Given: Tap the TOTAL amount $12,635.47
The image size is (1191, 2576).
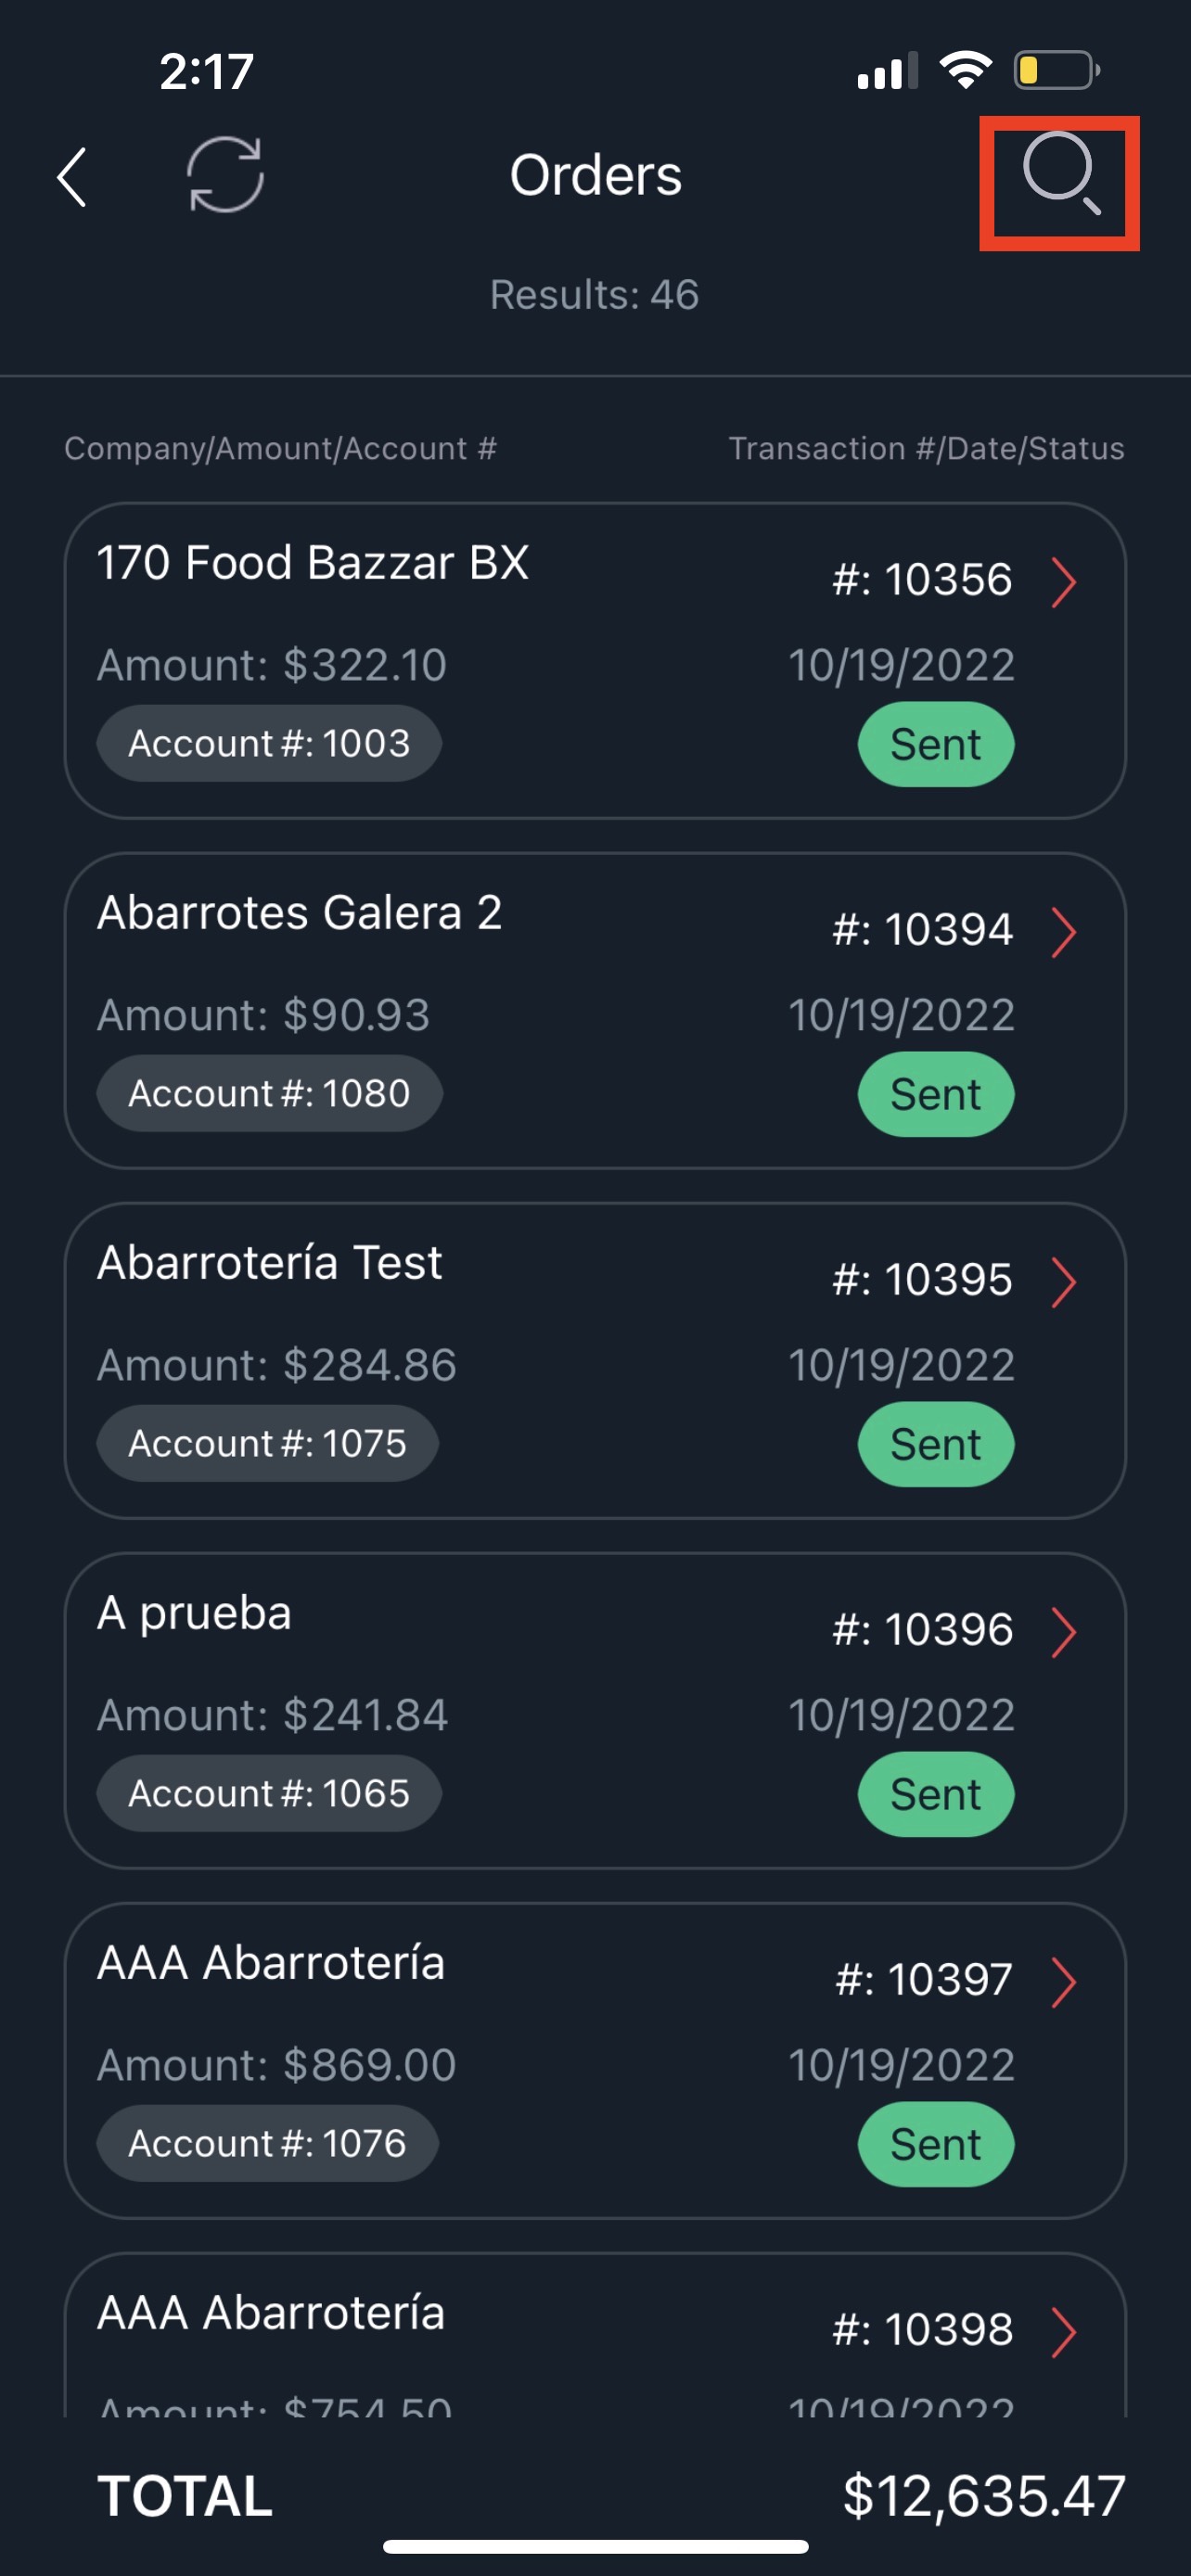Looking at the screenshot, I should point(984,2496).
